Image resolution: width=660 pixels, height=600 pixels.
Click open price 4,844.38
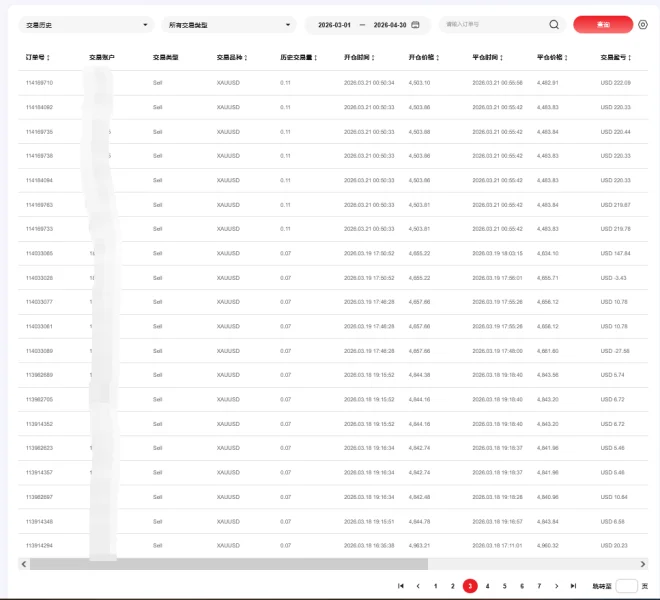coord(419,375)
